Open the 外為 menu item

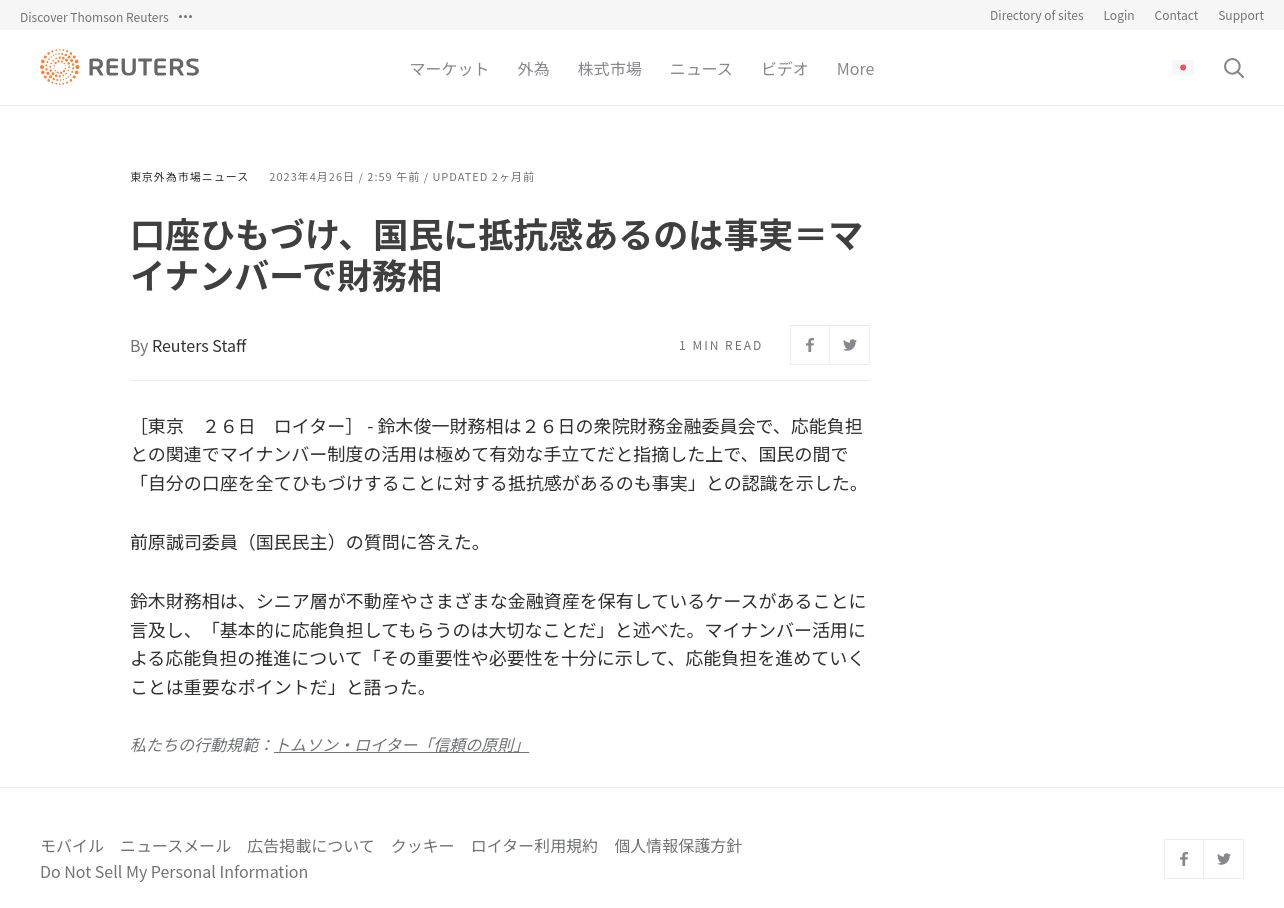533,69
